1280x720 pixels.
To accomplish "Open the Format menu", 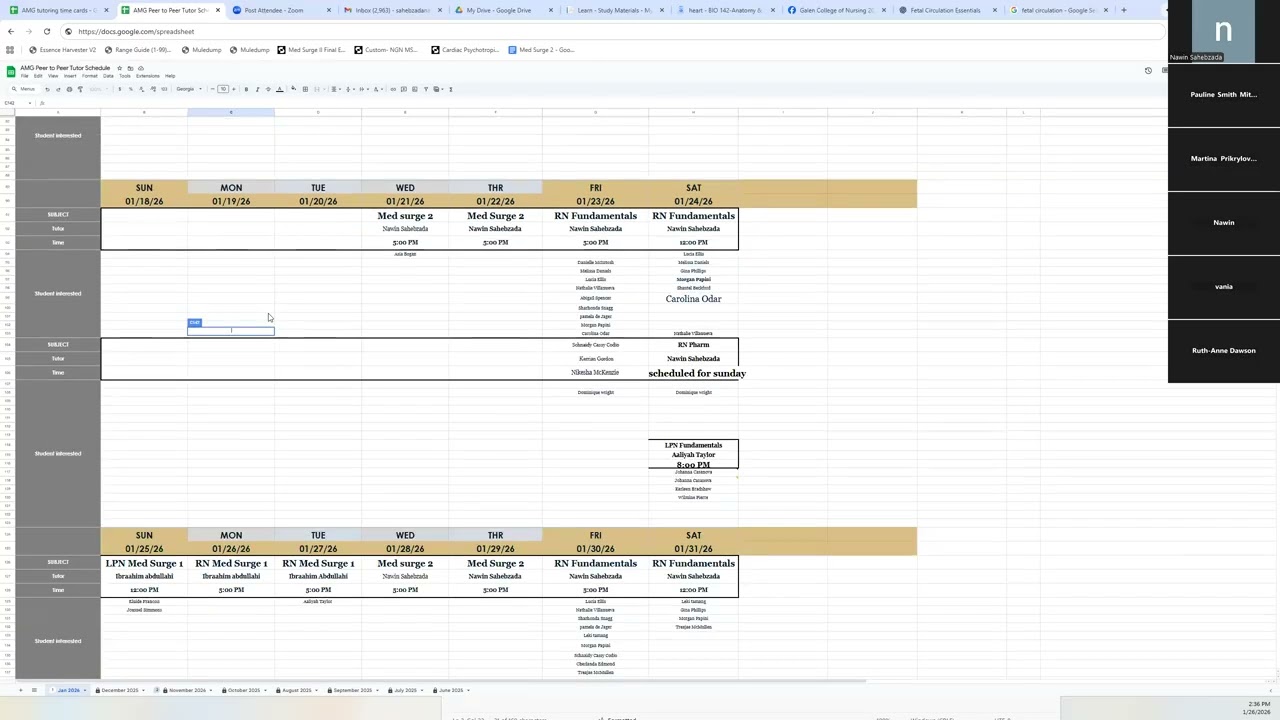I will (x=90, y=76).
